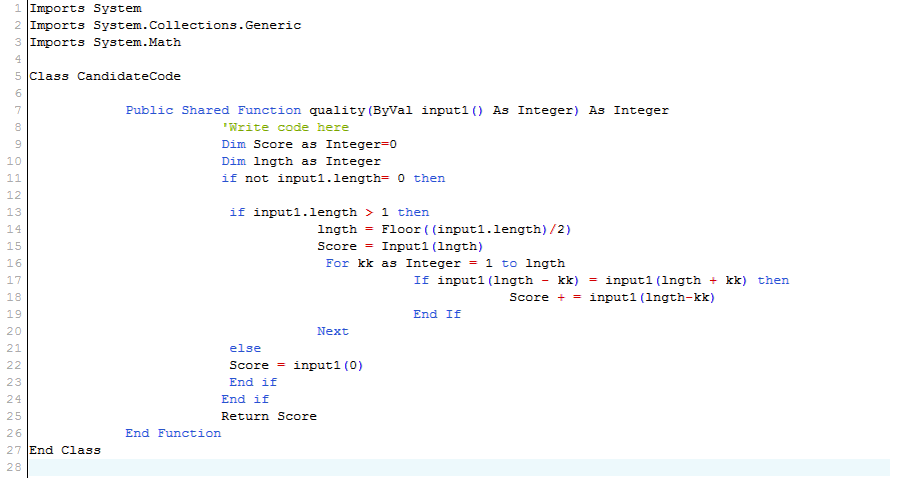
Task: Click the green 'Write code here comment
Action: [x=285, y=127]
